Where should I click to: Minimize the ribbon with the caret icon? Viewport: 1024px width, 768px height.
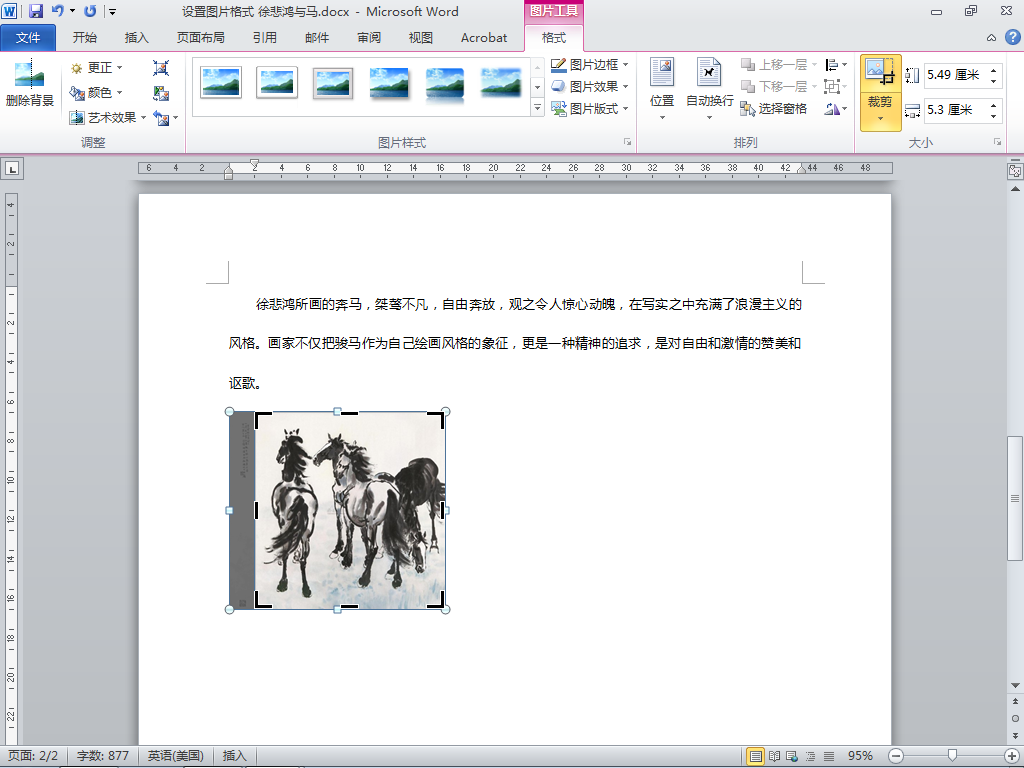pyautogui.click(x=991, y=38)
